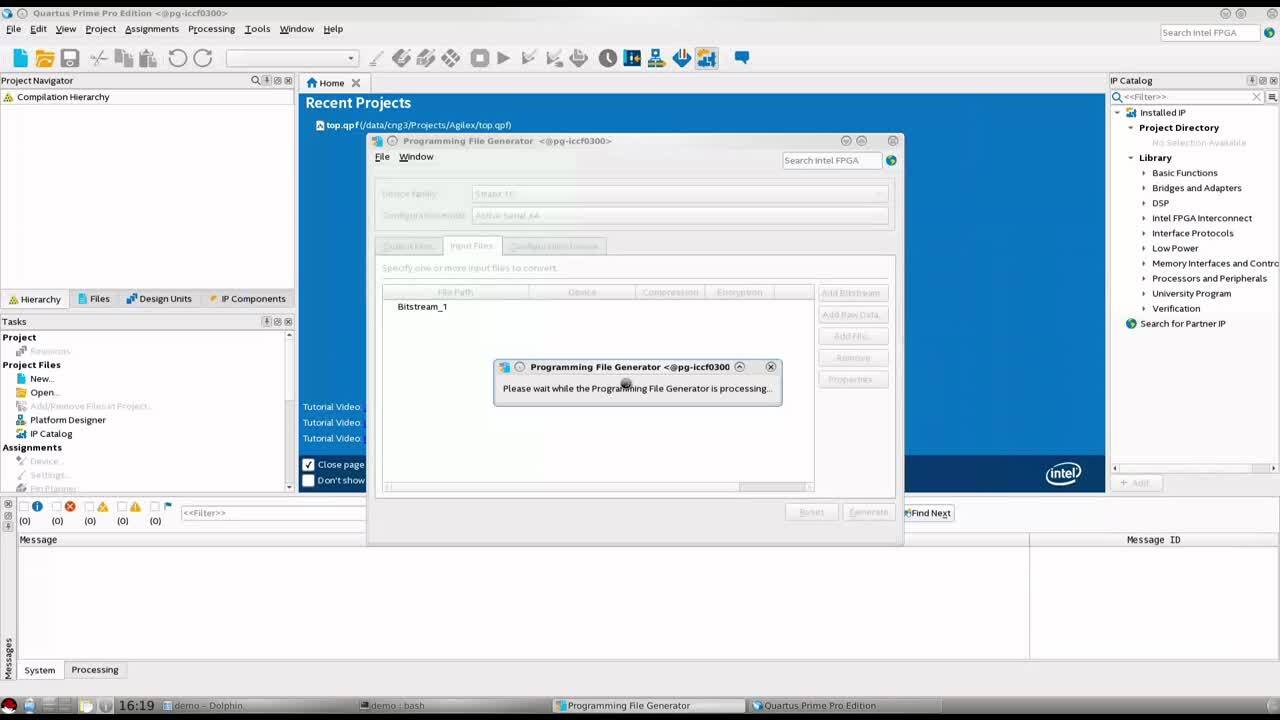
Task: Click the Find Next button
Action: (929, 513)
